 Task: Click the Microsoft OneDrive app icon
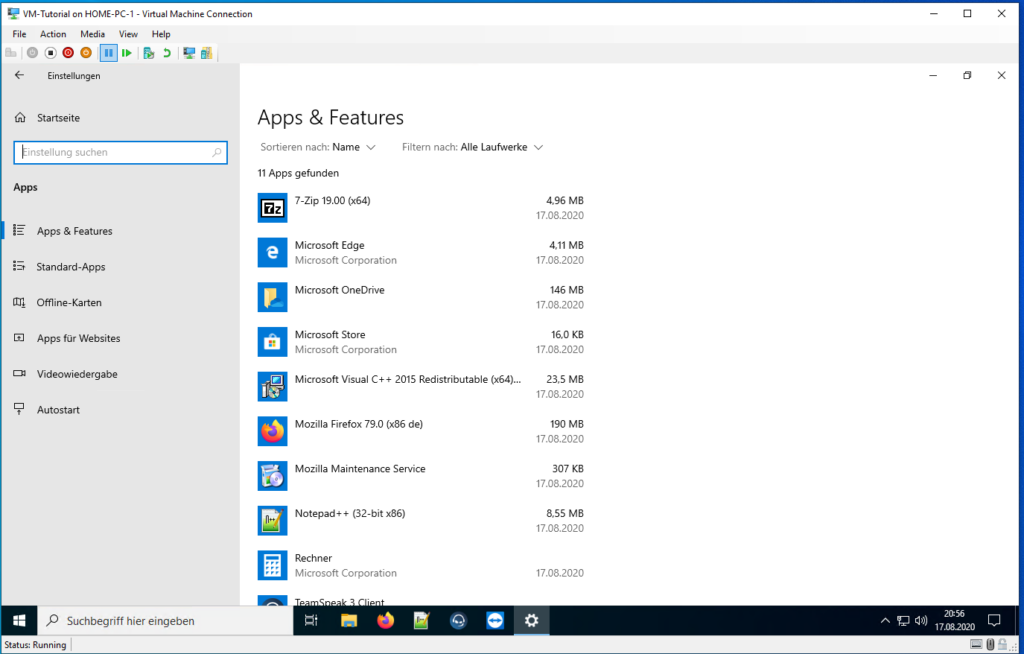coord(272,297)
